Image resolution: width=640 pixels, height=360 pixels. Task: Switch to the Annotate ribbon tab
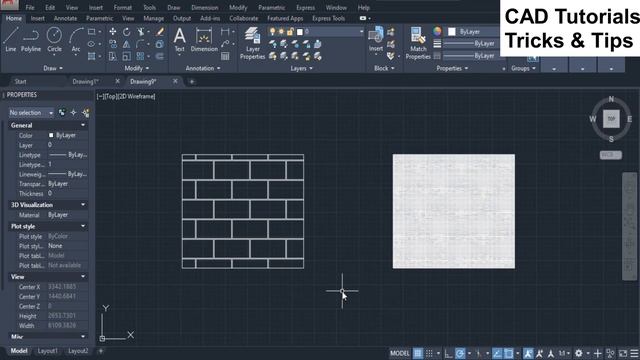pos(65,18)
